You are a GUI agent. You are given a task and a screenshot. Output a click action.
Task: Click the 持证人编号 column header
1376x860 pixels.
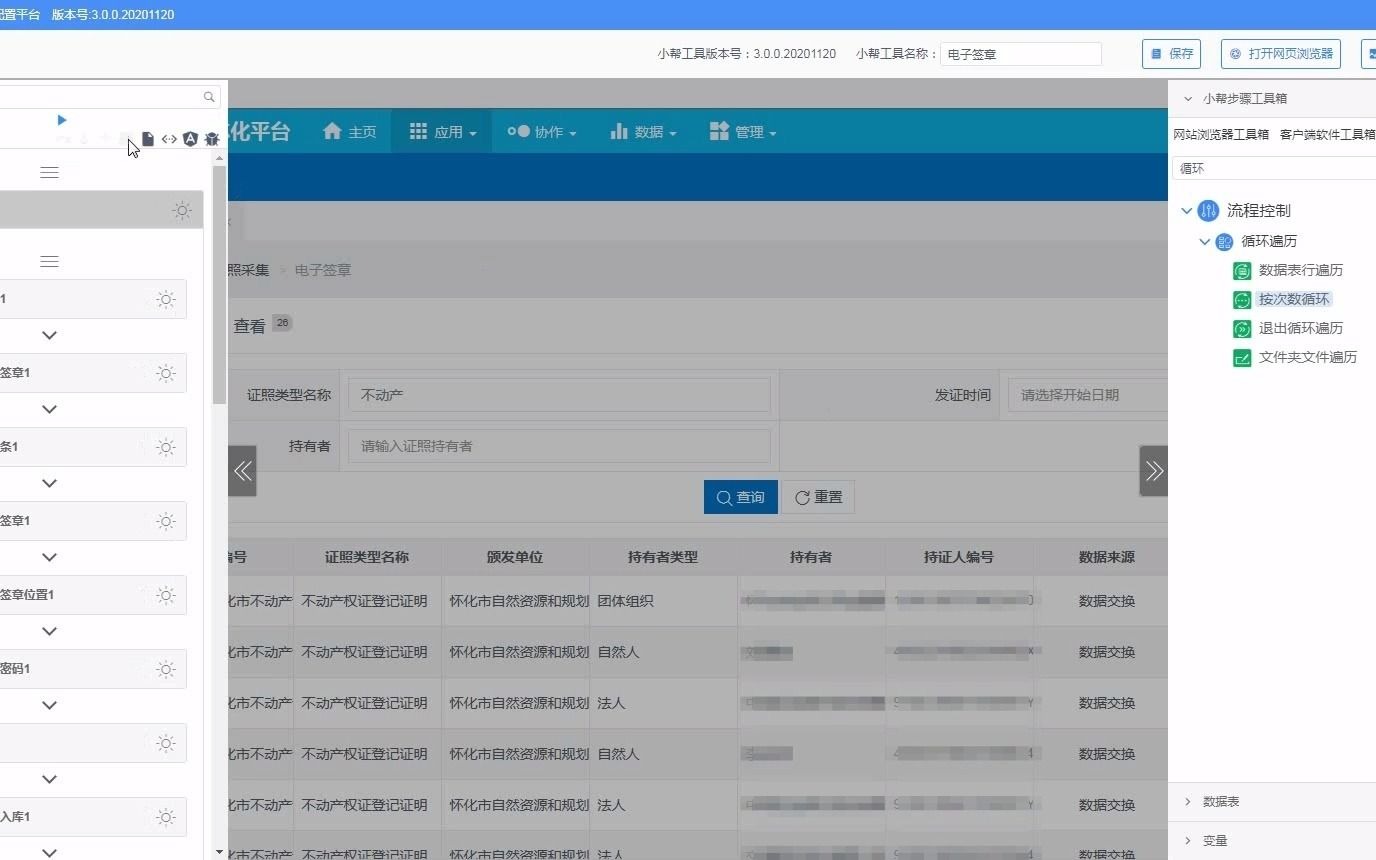pos(959,557)
